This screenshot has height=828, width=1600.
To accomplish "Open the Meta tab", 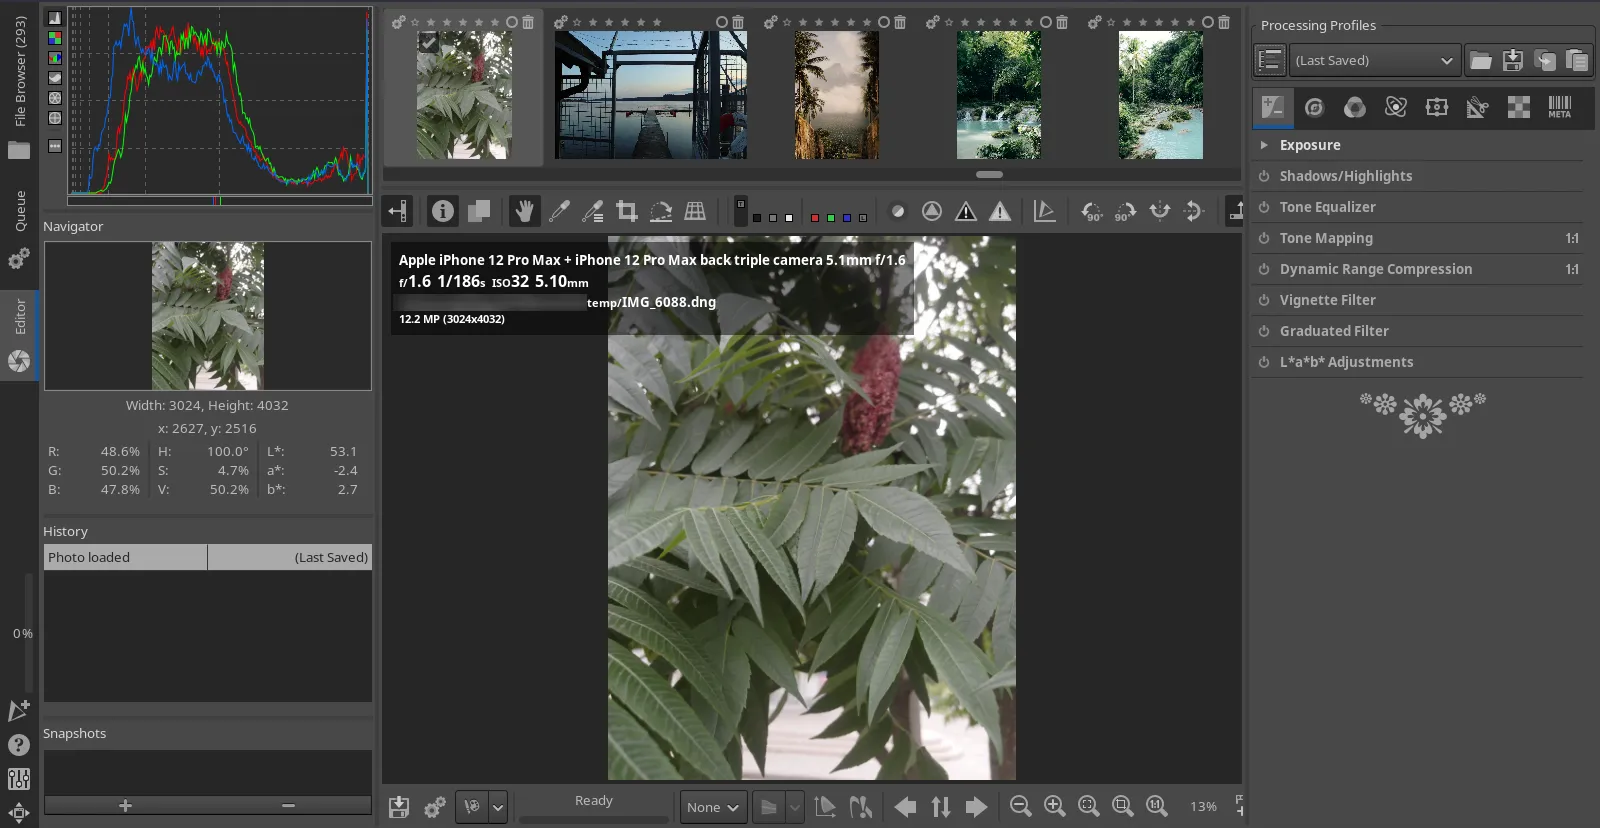I will 1560,108.
